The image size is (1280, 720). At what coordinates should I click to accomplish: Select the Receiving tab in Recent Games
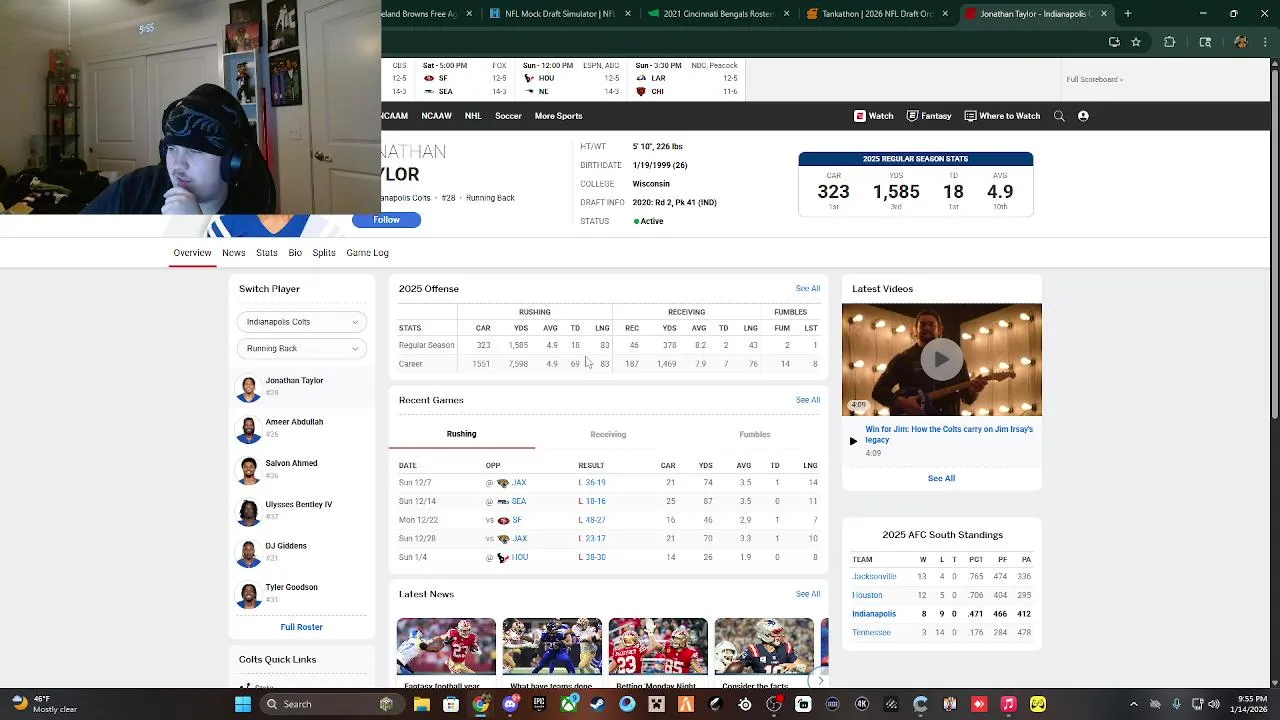click(608, 434)
